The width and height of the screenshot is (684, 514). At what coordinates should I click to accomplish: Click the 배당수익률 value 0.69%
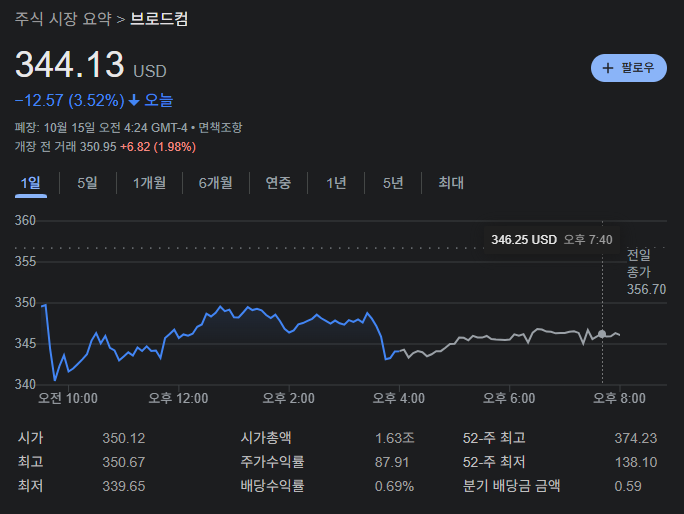click(394, 486)
